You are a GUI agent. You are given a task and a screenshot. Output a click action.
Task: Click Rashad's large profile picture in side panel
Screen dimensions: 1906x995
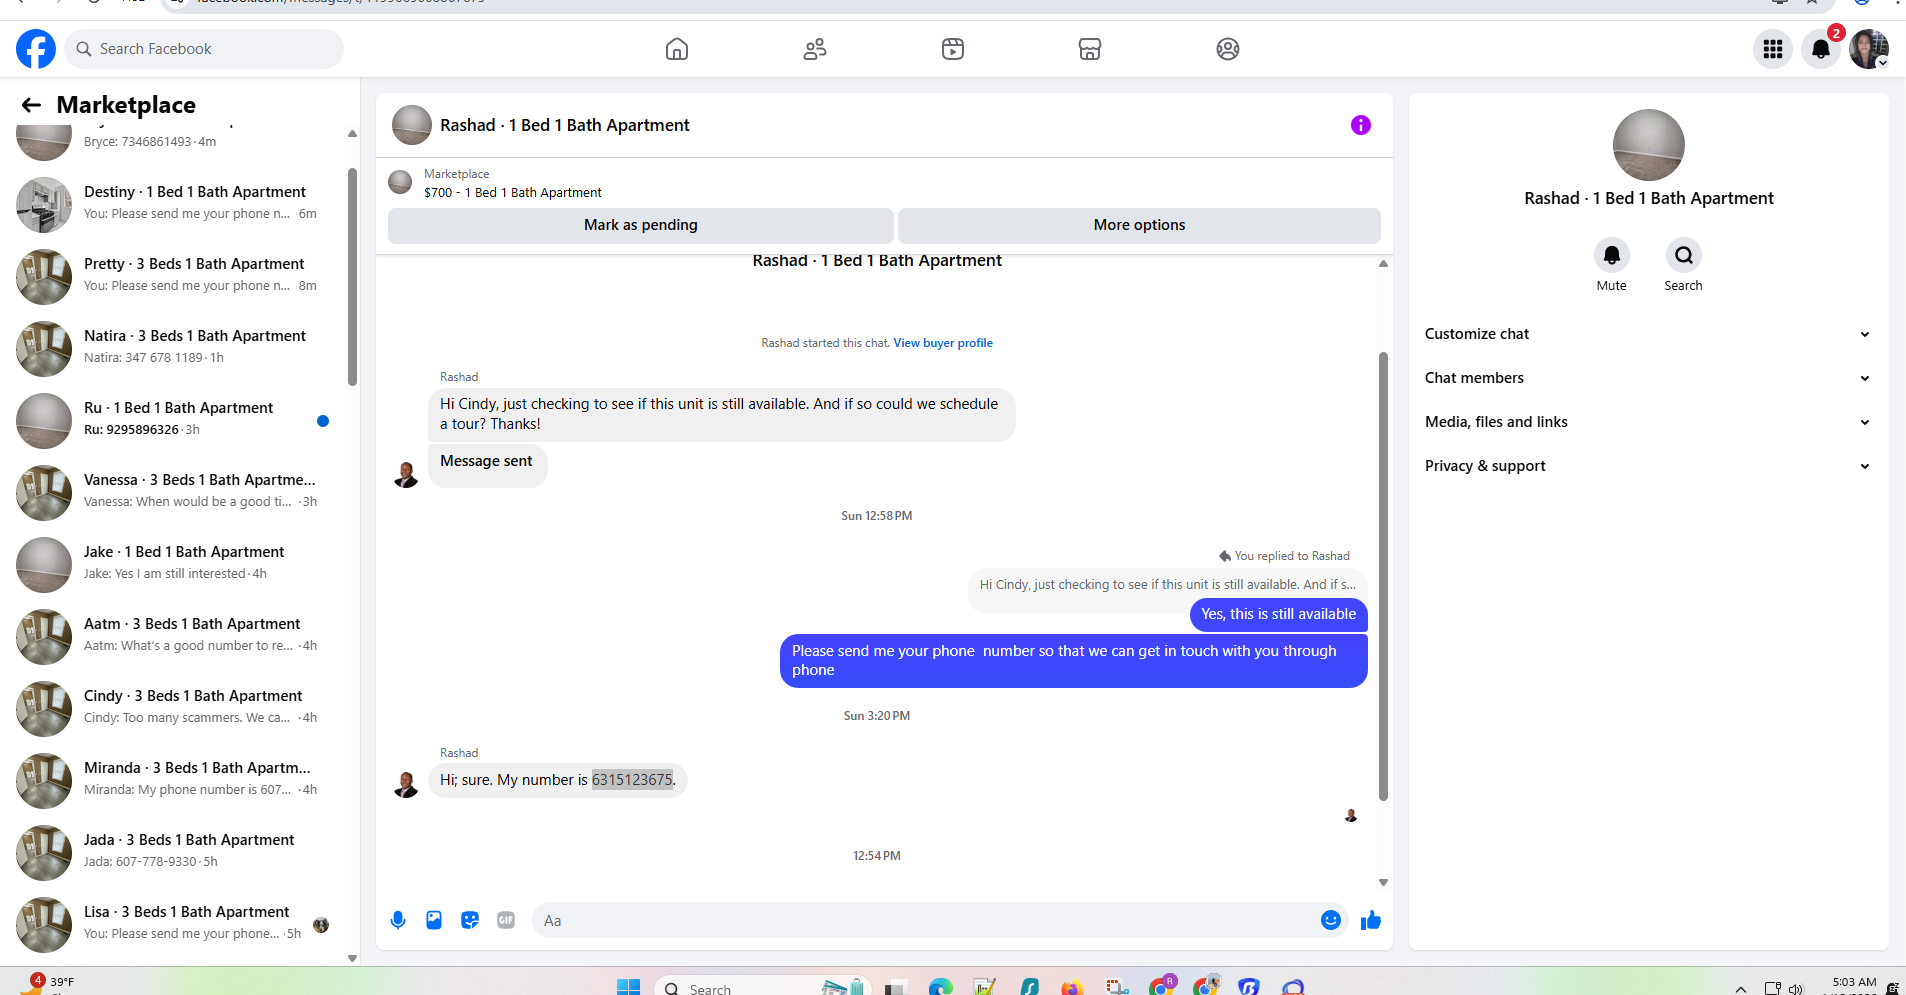tap(1648, 145)
